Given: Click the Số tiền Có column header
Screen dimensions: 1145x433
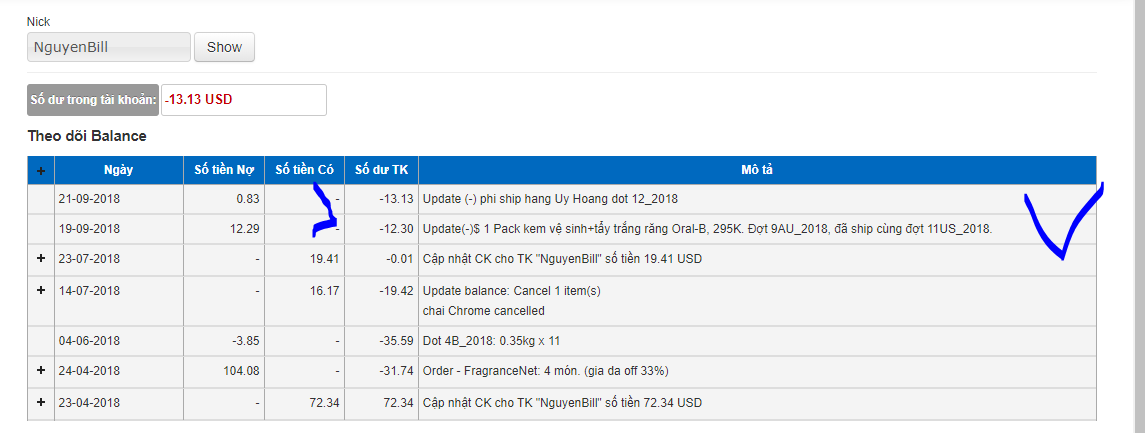Looking at the screenshot, I should [x=304, y=170].
